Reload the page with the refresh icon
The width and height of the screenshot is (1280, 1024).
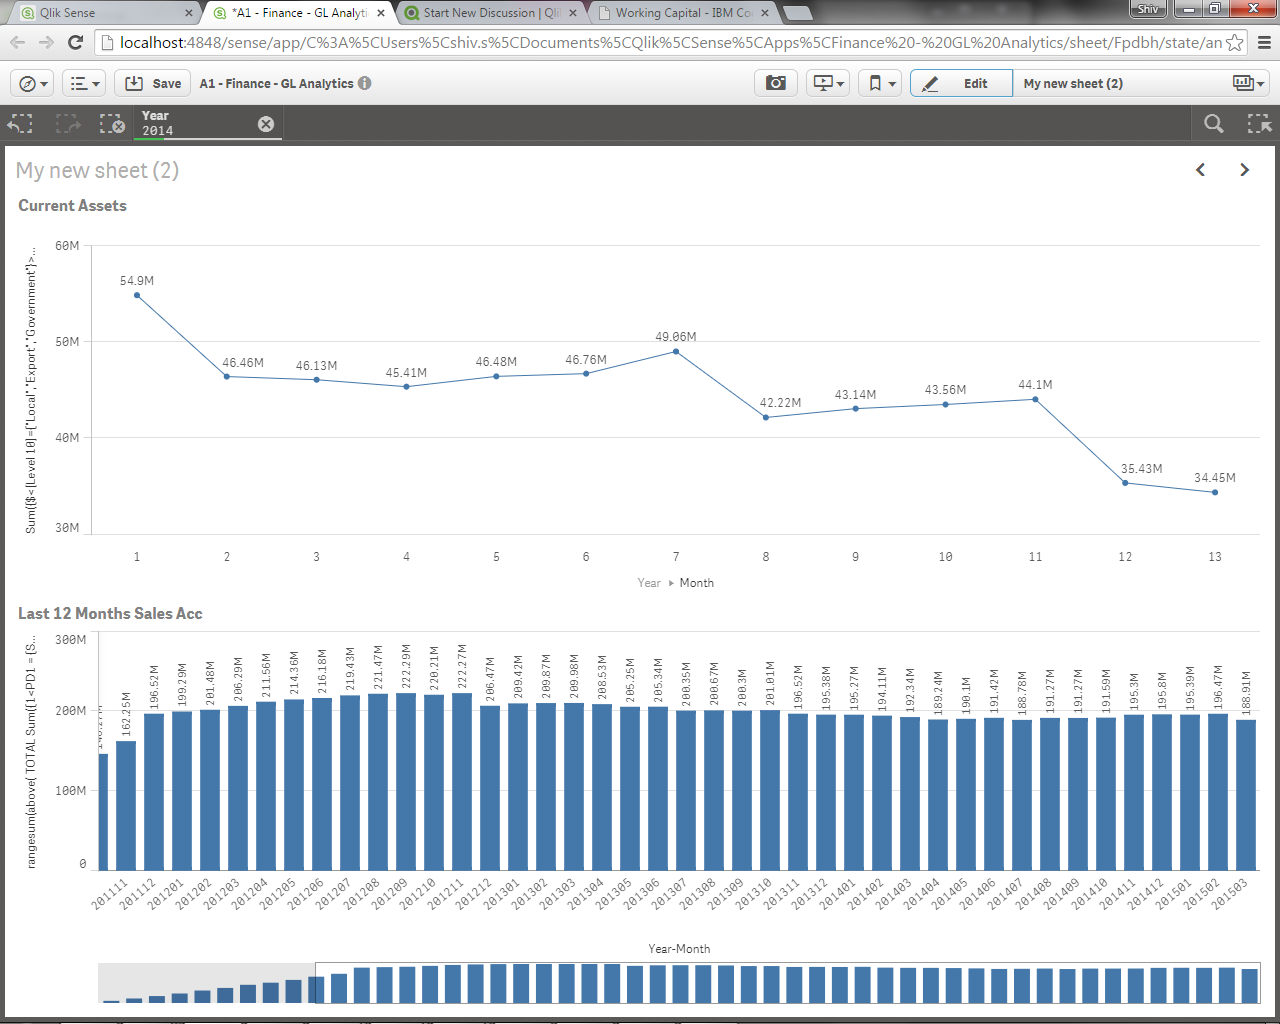tap(75, 43)
